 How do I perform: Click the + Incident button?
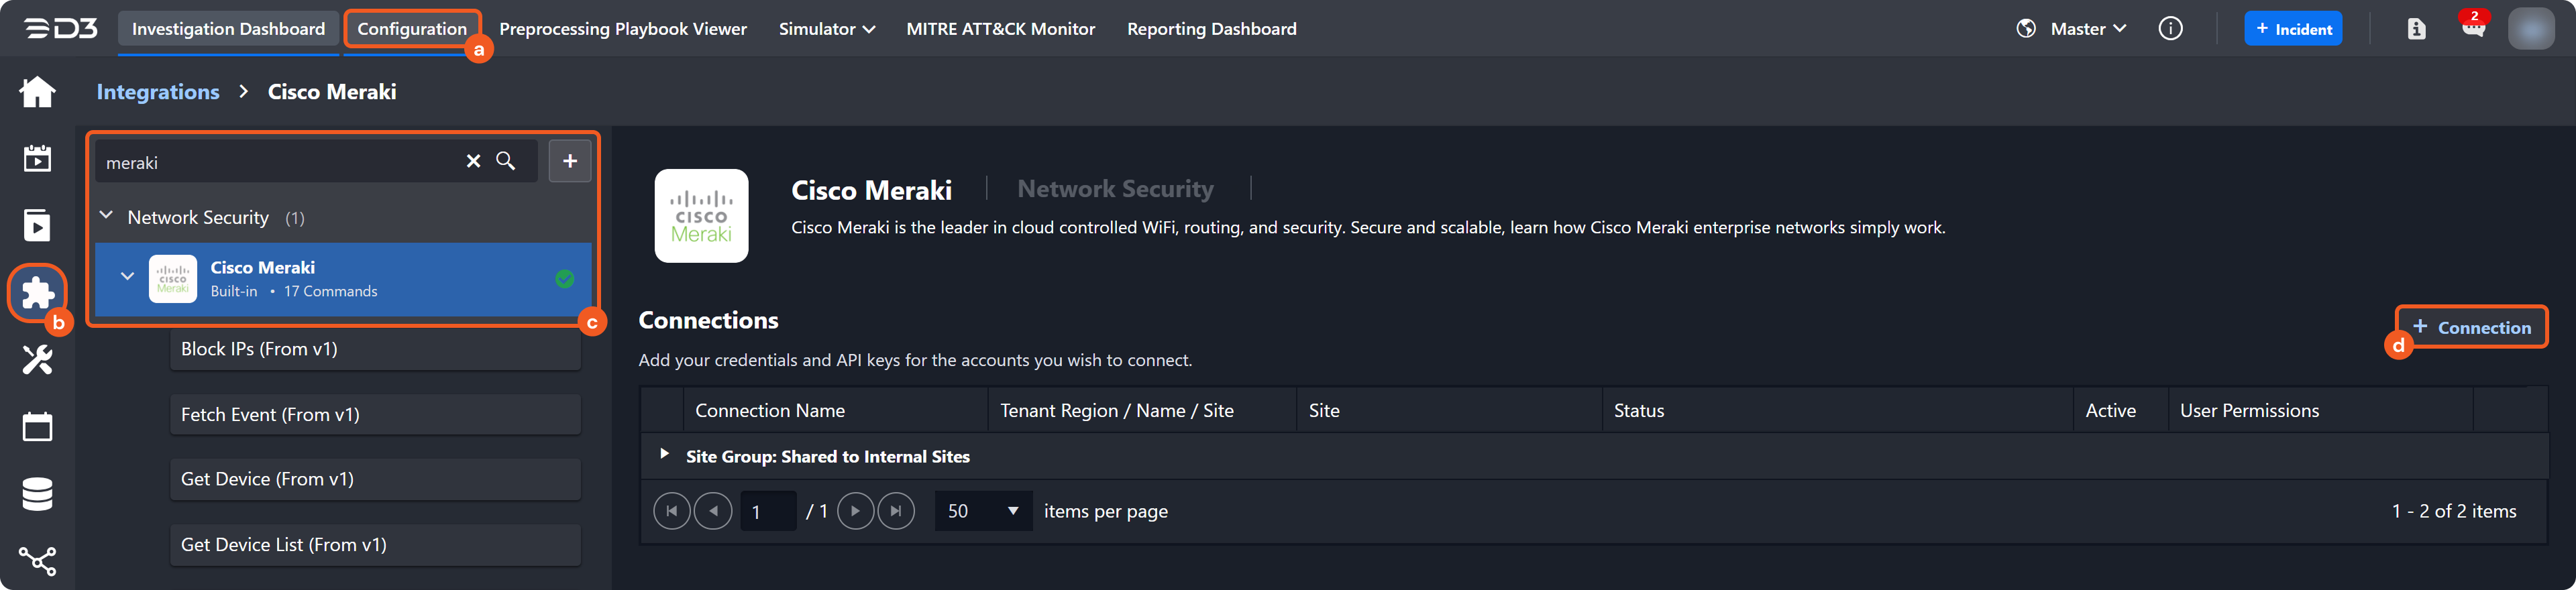pyautogui.click(x=2293, y=29)
